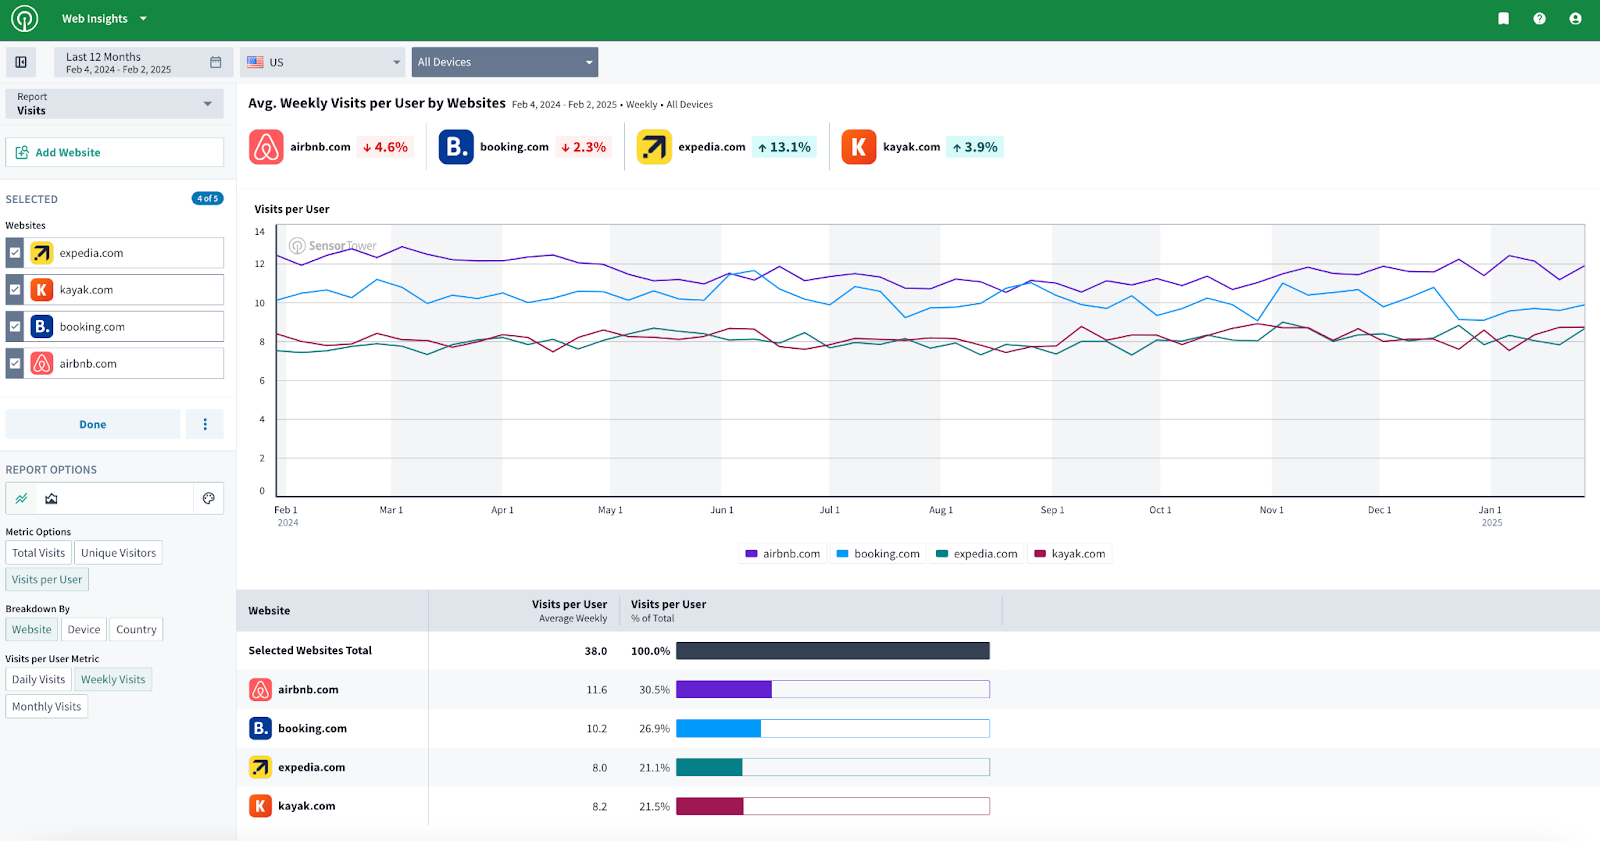Click the Selected Websites Total row label
Screen dimensions: 1600x841
click(x=310, y=651)
